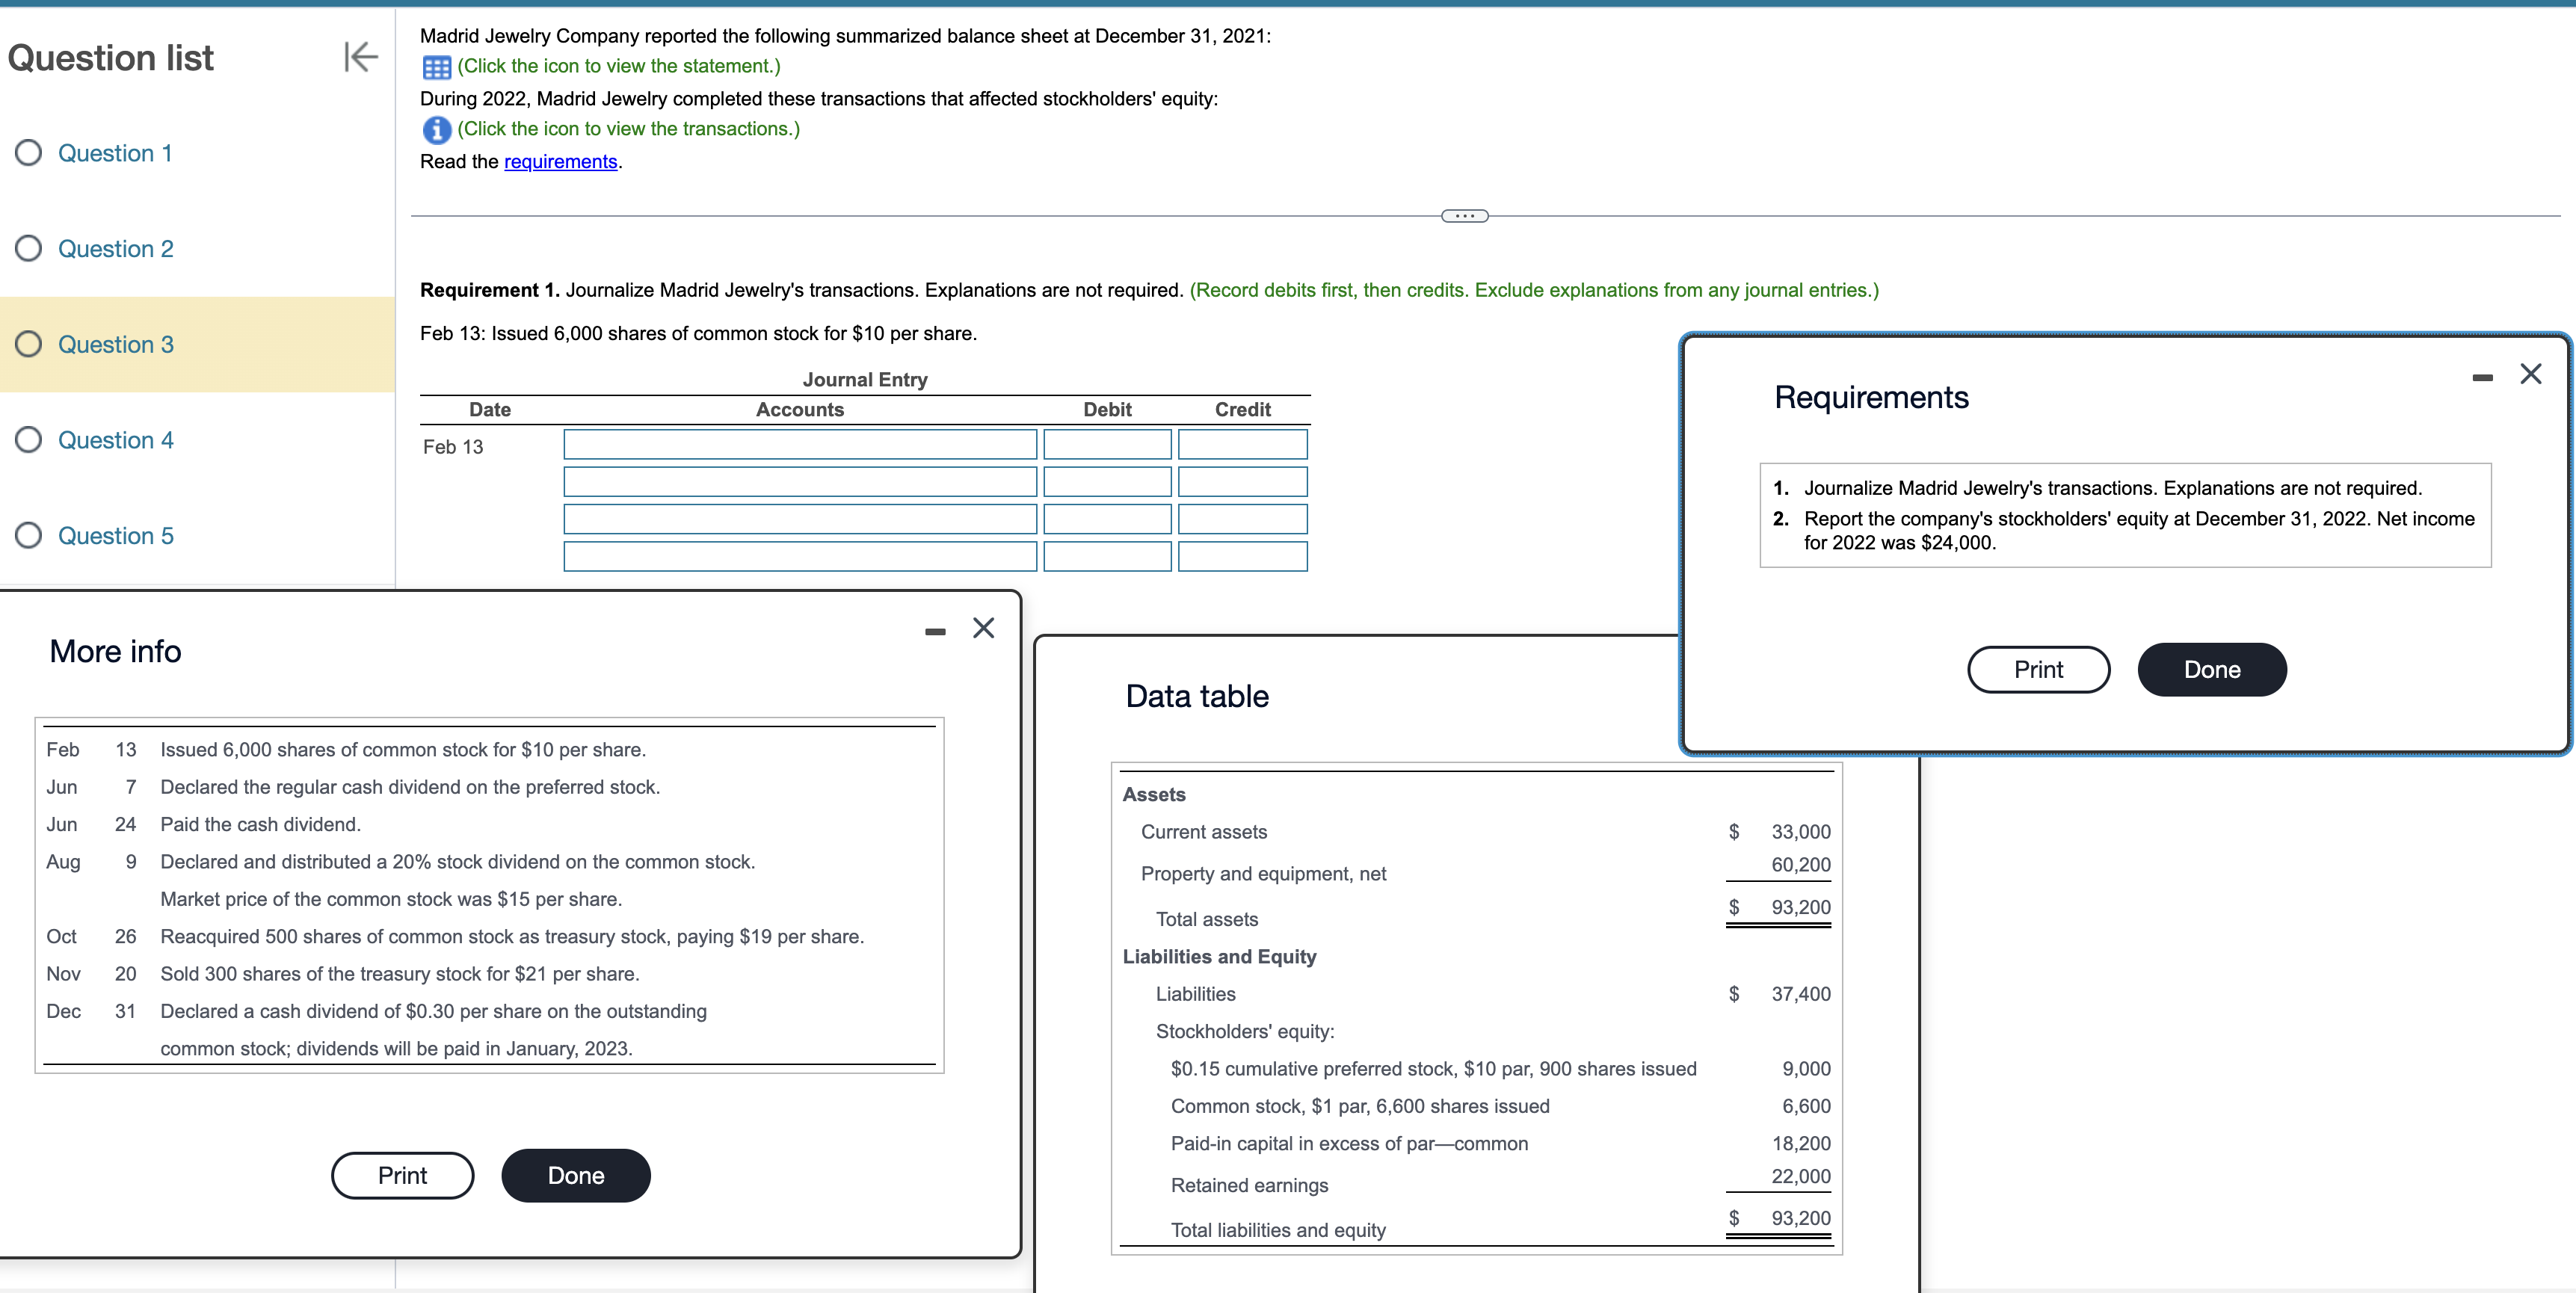Close the More info popup
This screenshot has width=2576, height=1293.
tap(983, 628)
